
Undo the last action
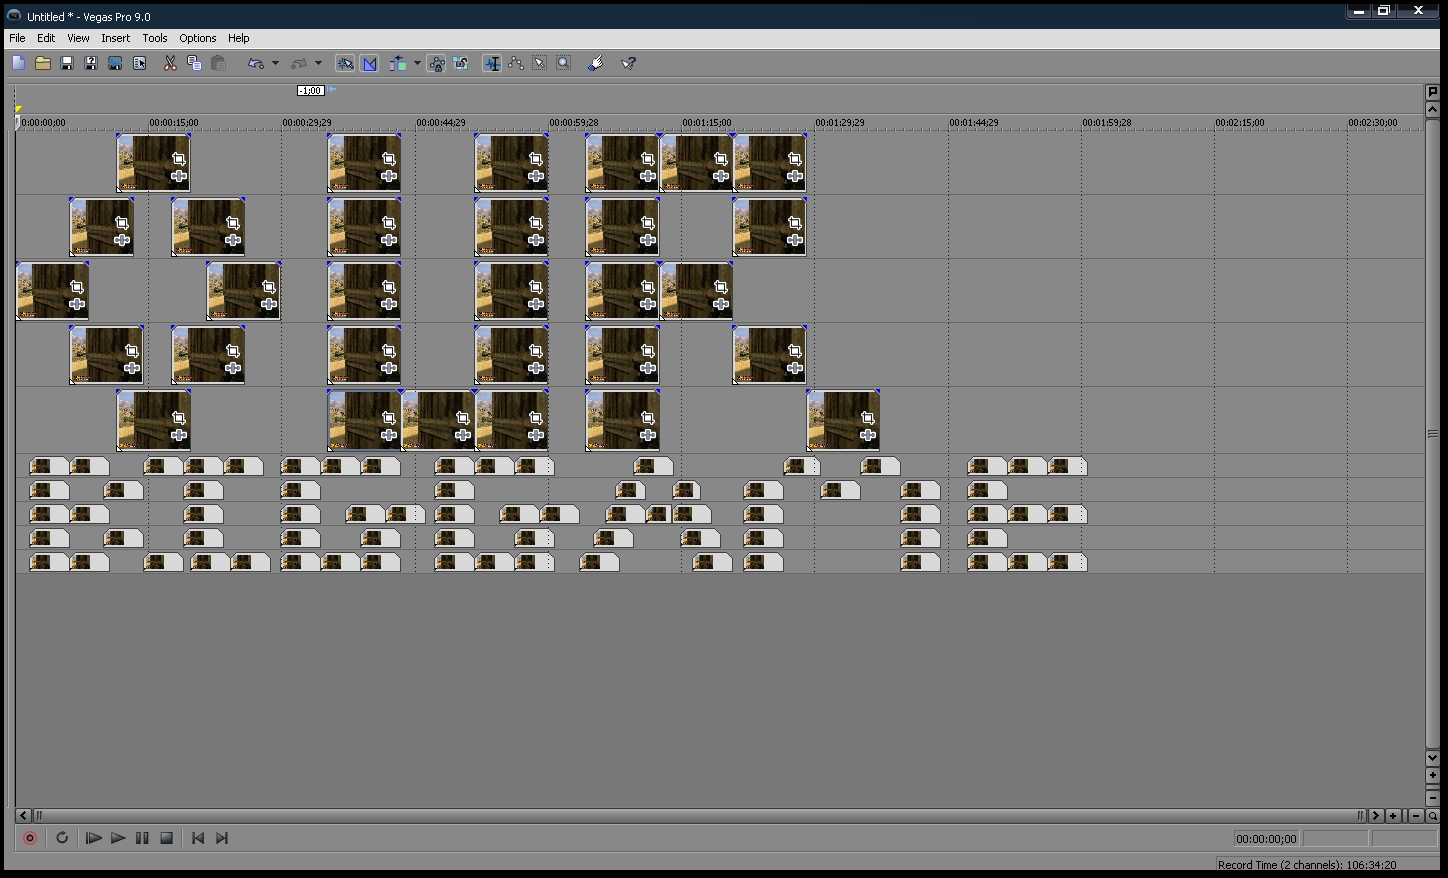point(256,63)
